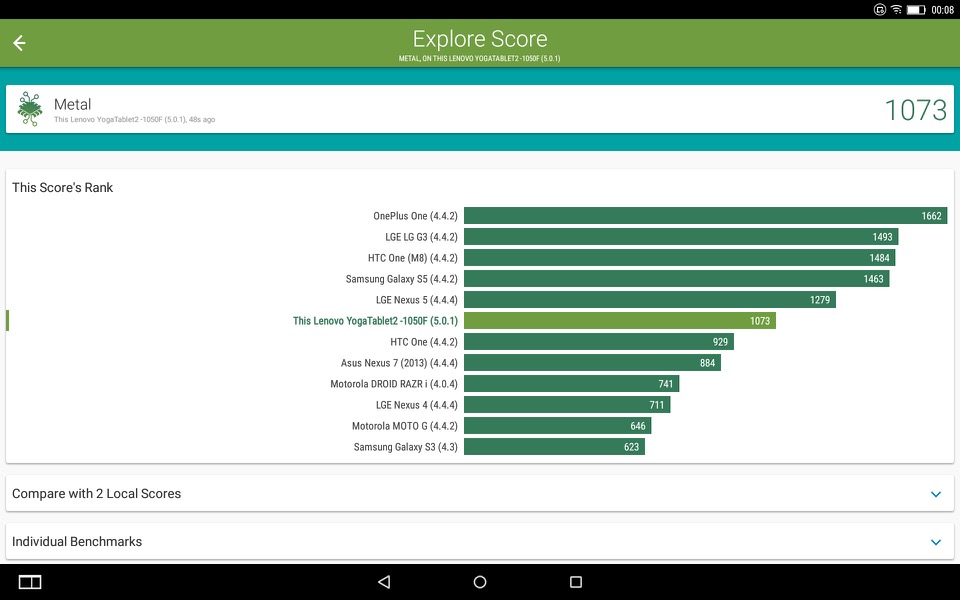
Task: Tap the HTC One (M8) entry
Action: click(413, 258)
